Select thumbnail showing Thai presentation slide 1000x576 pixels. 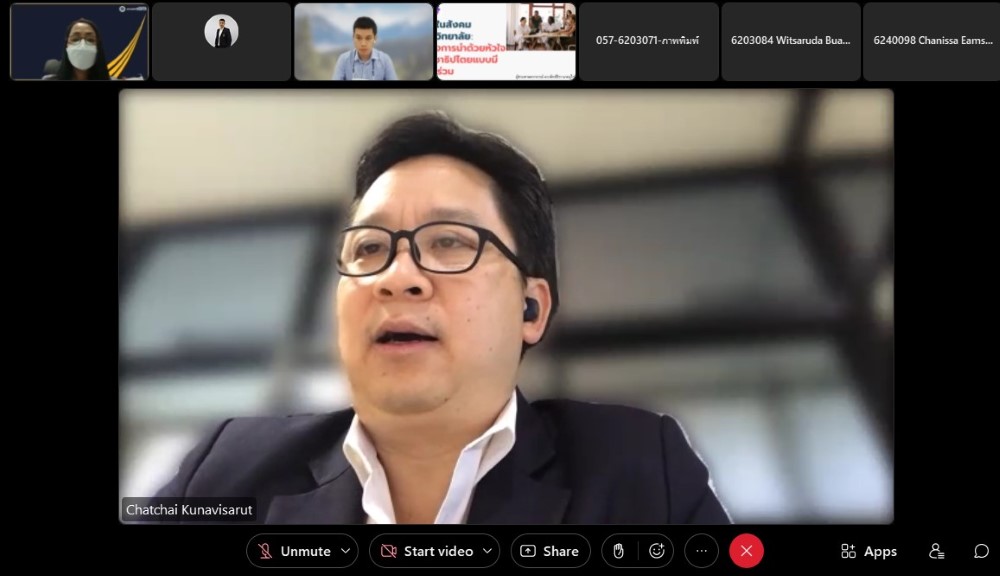tap(506, 41)
